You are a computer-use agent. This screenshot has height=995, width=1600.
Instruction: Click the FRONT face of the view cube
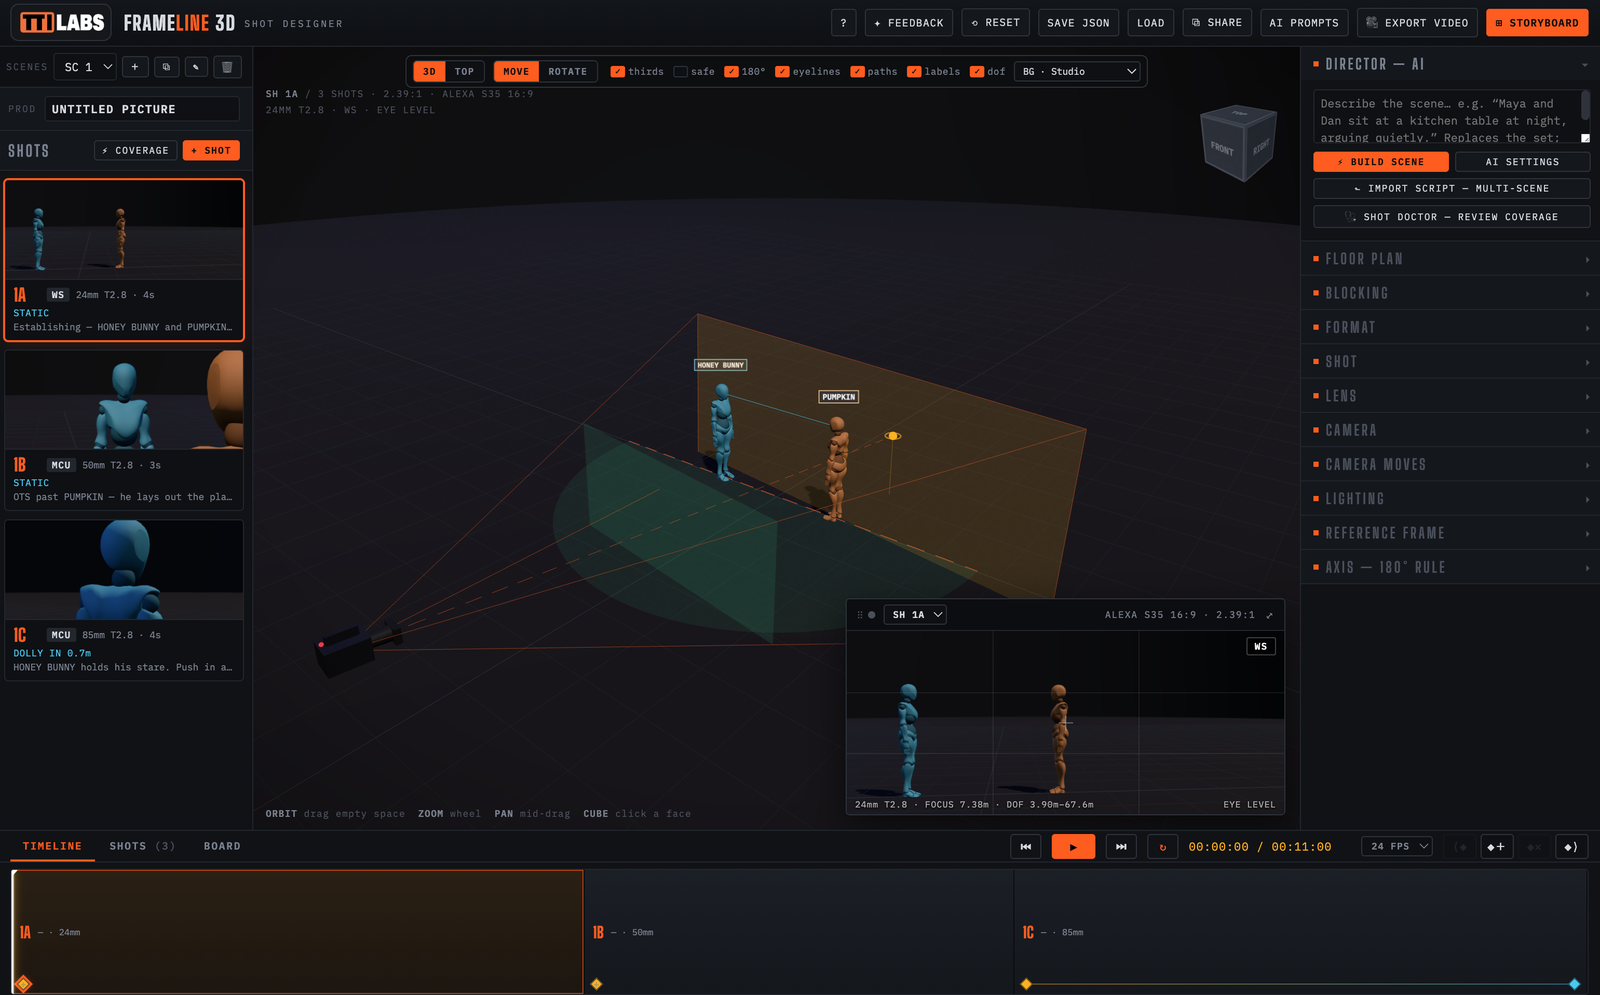pyautogui.click(x=1222, y=149)
